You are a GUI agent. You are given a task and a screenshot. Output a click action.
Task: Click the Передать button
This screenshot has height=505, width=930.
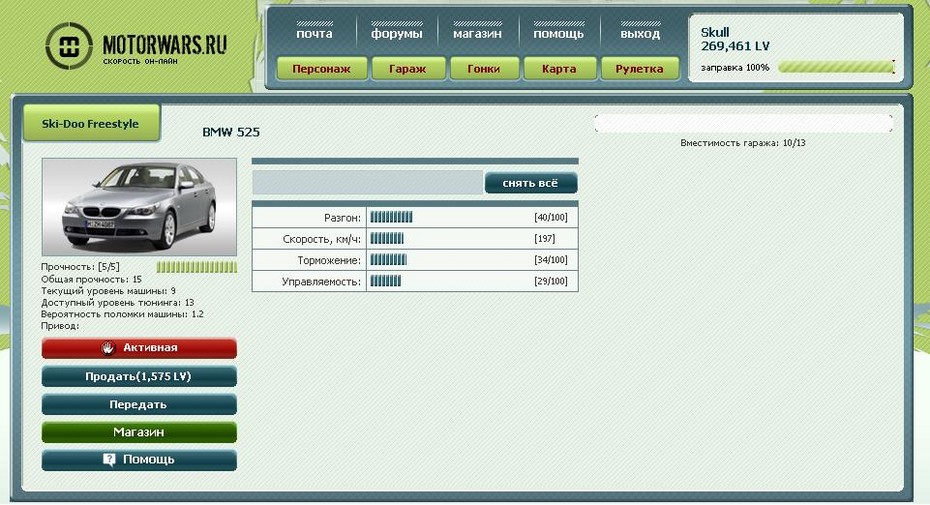point(139,404)
